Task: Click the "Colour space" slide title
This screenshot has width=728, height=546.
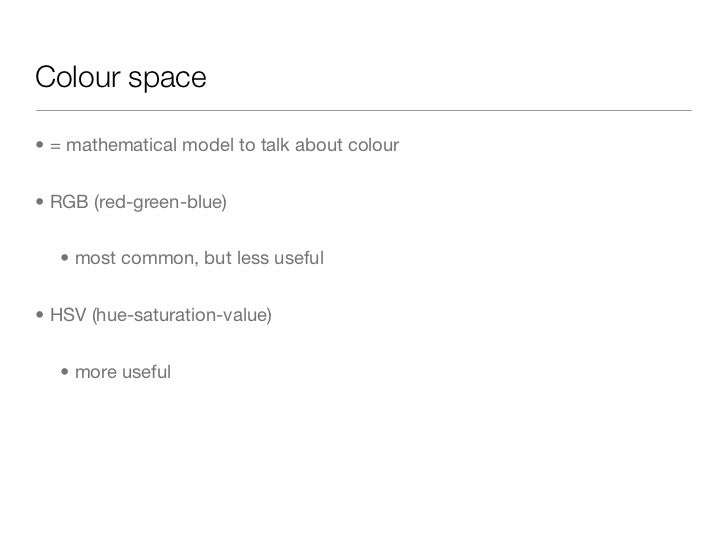Action: click(120, 76)
